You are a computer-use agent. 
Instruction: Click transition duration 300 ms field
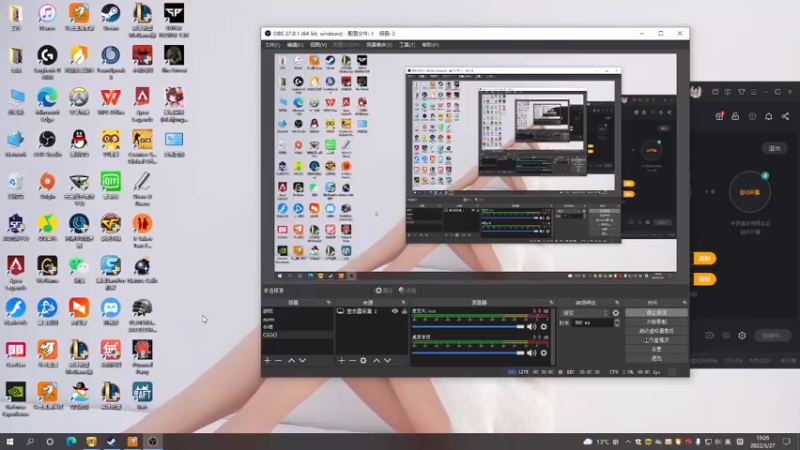tap(592, 322)
